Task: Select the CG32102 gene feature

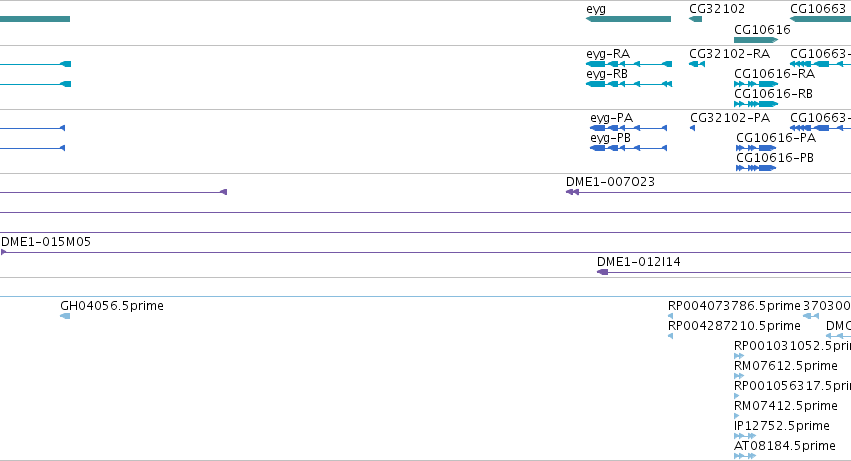Action: (x=695, y=19)
